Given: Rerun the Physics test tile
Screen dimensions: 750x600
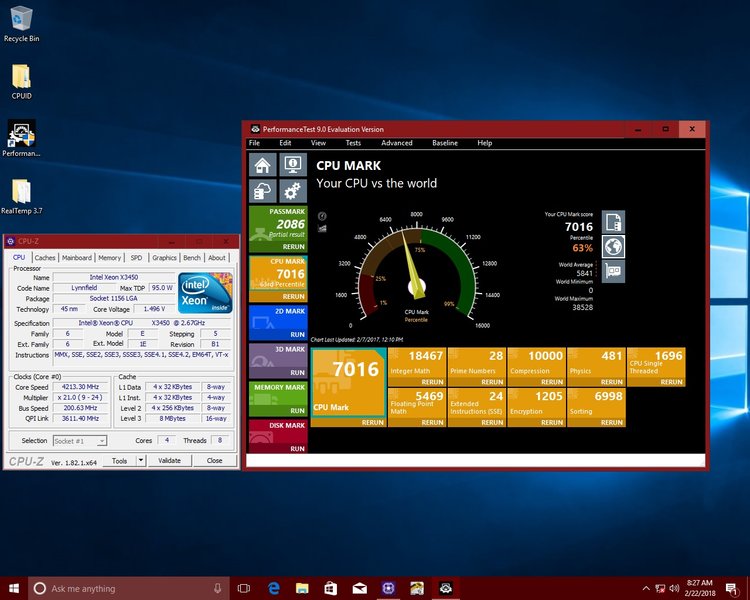Looking at the screenshot, I should point(612,382).
